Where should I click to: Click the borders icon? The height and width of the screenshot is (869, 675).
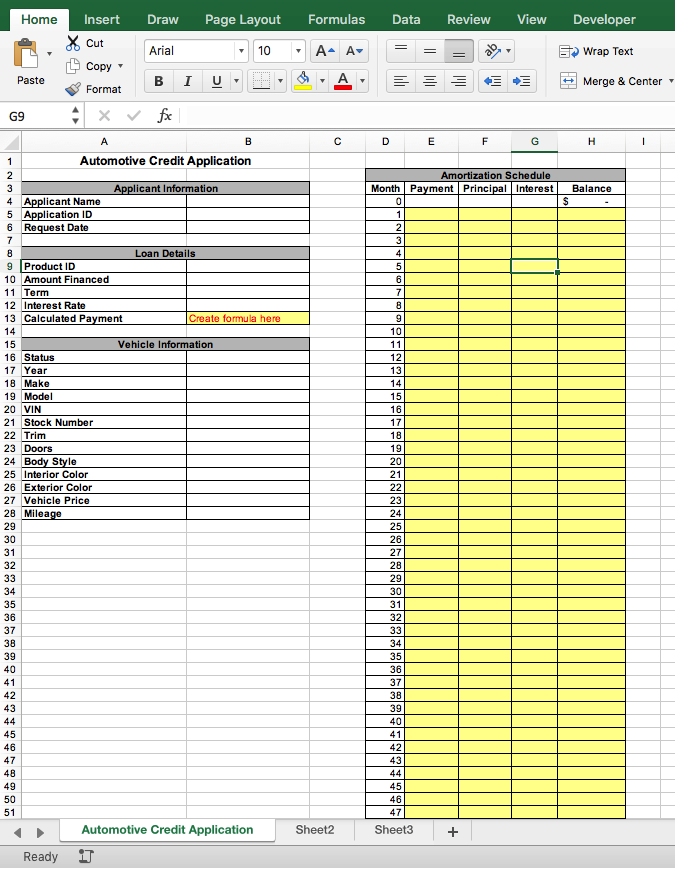point(261,81)
